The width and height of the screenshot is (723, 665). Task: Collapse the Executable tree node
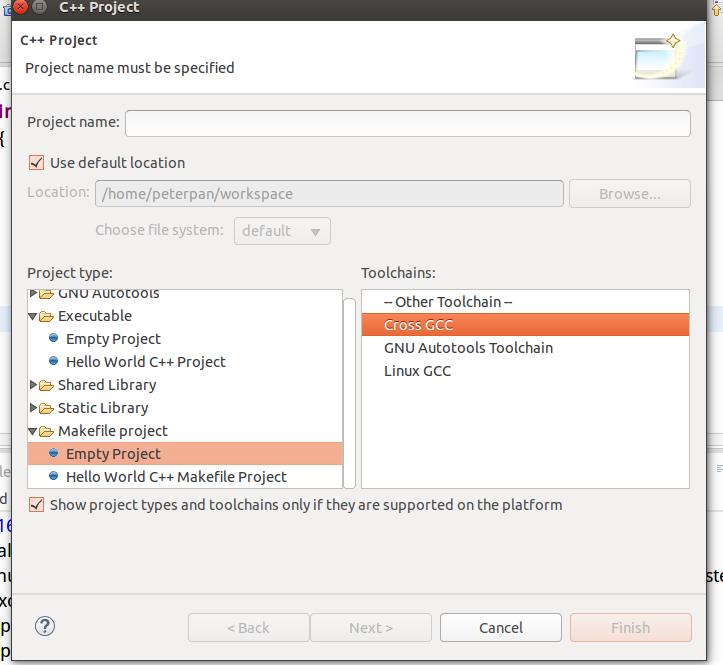(x=33, y=316)
